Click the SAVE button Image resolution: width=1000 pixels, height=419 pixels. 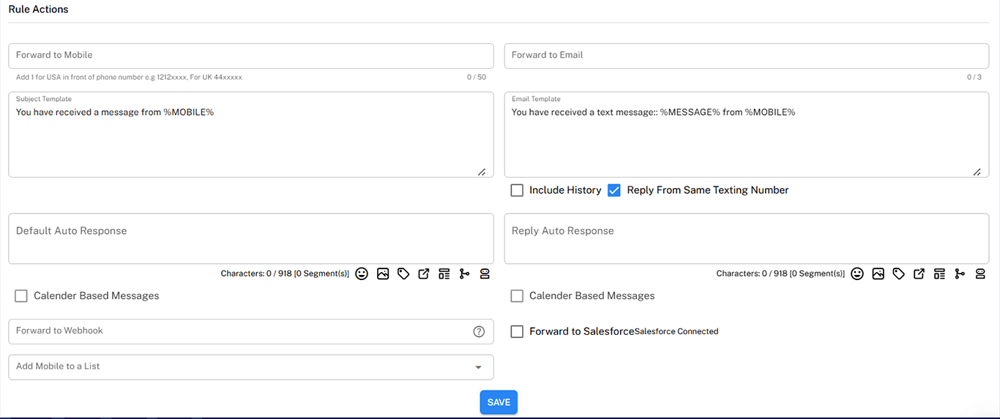[x=499, y=402]
